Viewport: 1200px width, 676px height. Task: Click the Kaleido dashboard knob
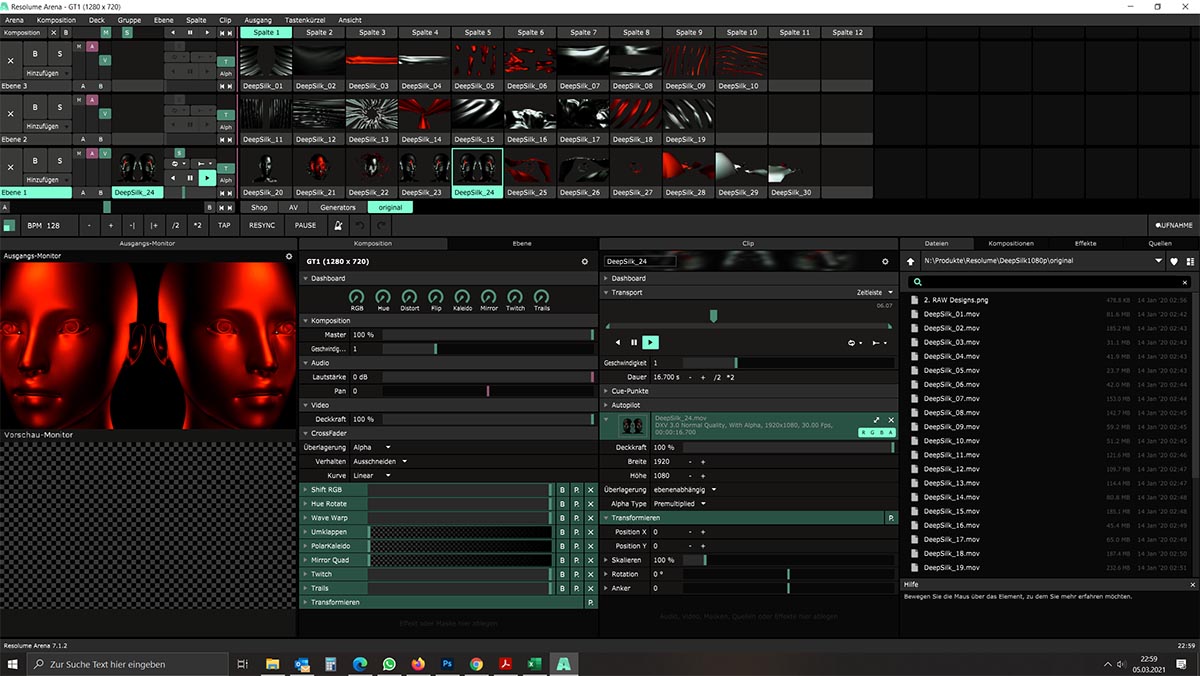click(x=461, y=298)
